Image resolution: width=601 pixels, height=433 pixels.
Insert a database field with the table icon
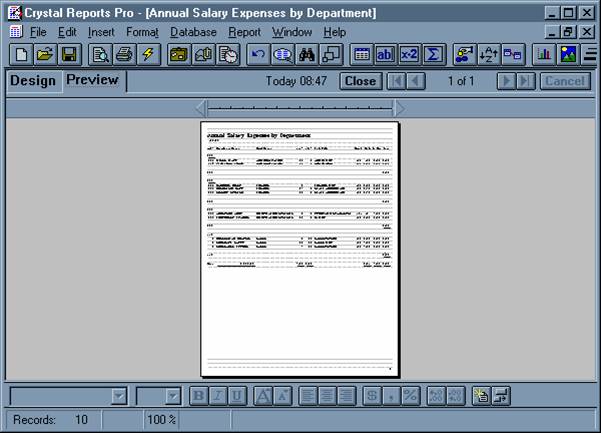point(362,54)
